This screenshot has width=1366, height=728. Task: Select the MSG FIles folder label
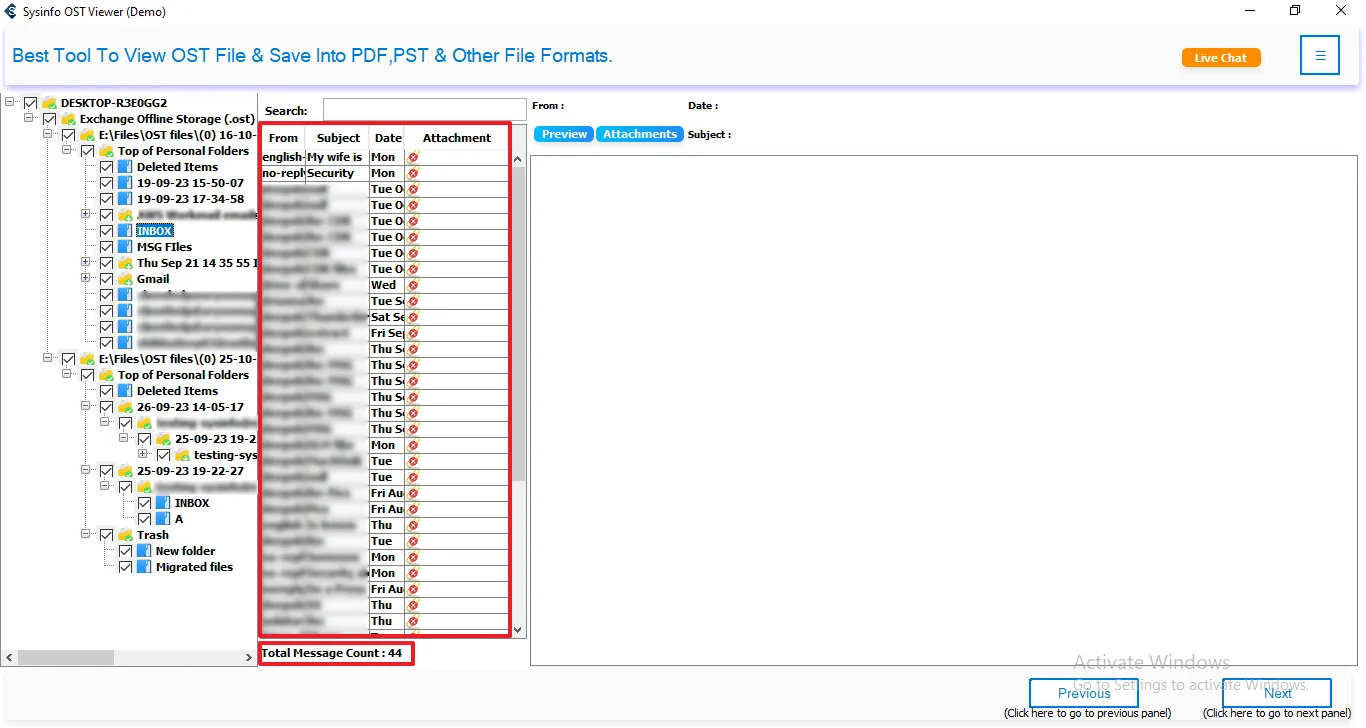164,247
